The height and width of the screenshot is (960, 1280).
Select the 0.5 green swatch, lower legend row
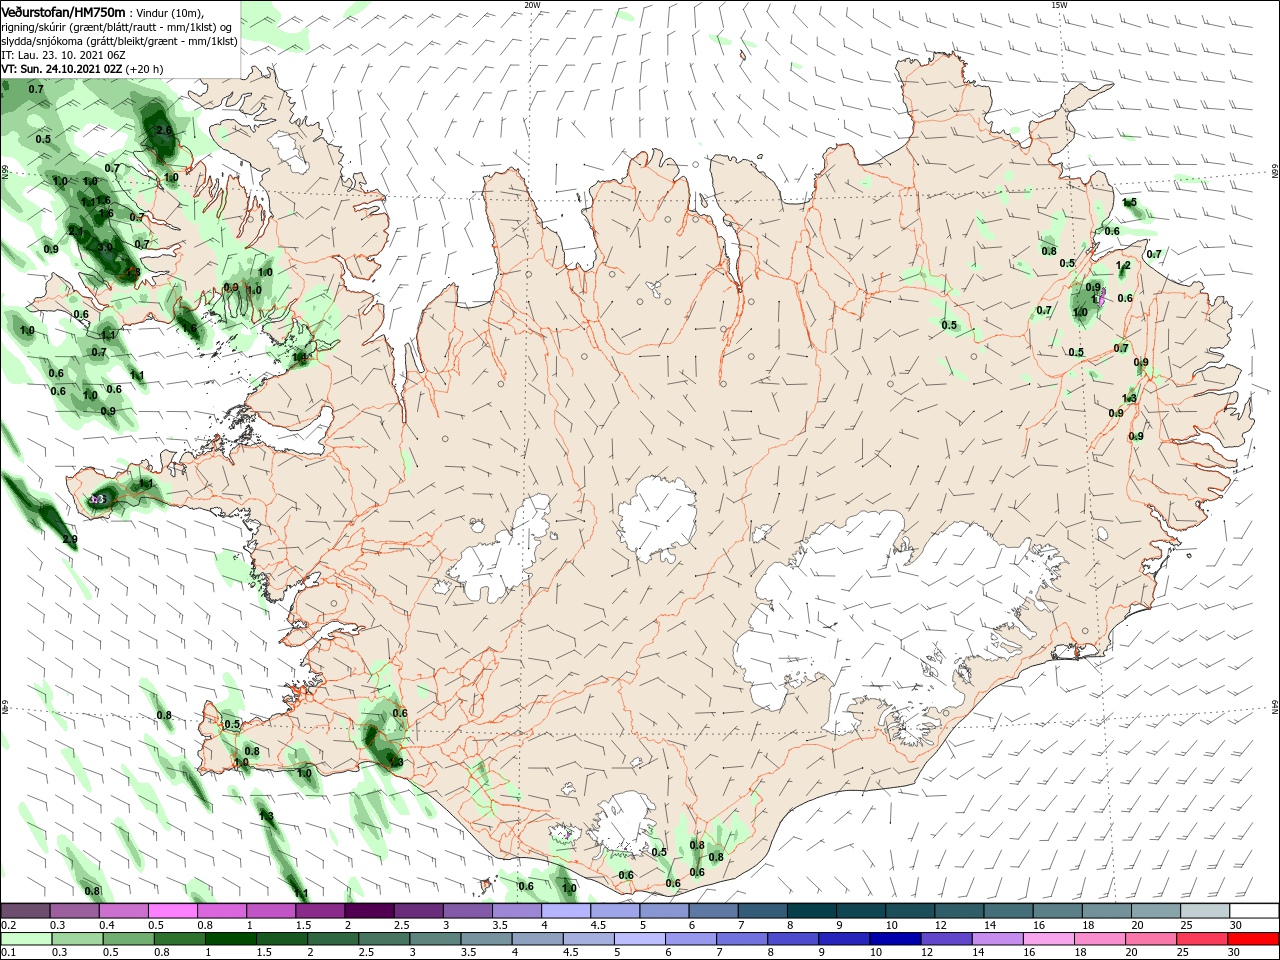128,939
